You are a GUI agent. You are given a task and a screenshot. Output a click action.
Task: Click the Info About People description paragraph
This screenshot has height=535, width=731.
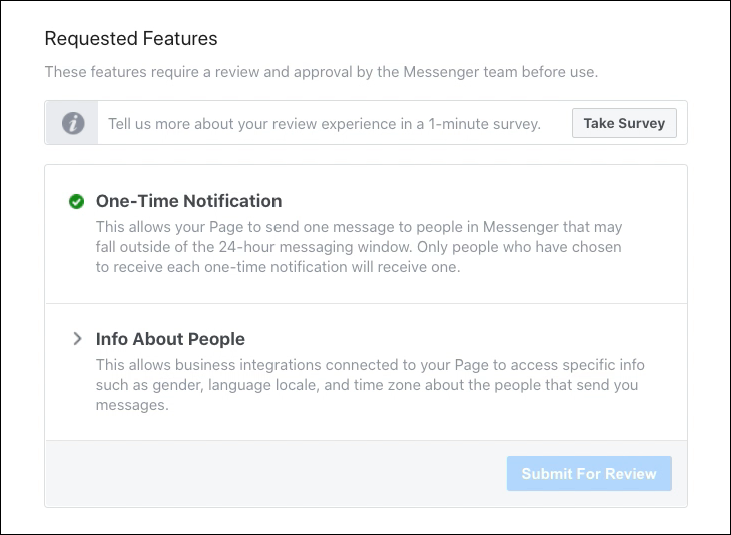(370, 384)
